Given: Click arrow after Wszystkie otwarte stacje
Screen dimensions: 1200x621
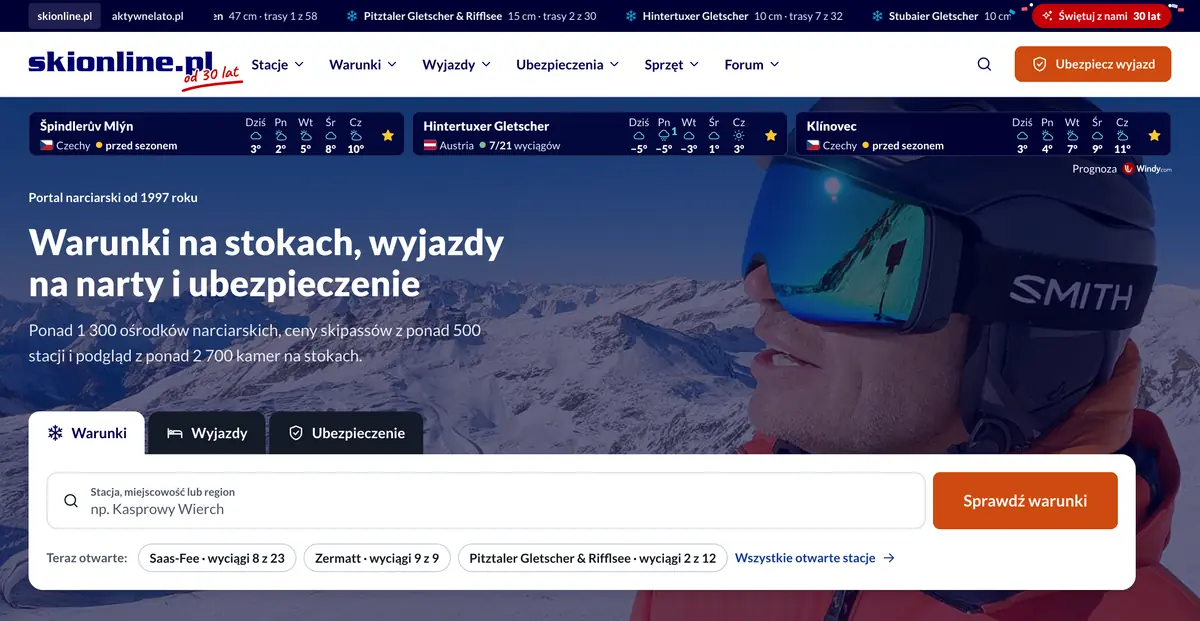Looking at the screenshot, I should (889, 558).
